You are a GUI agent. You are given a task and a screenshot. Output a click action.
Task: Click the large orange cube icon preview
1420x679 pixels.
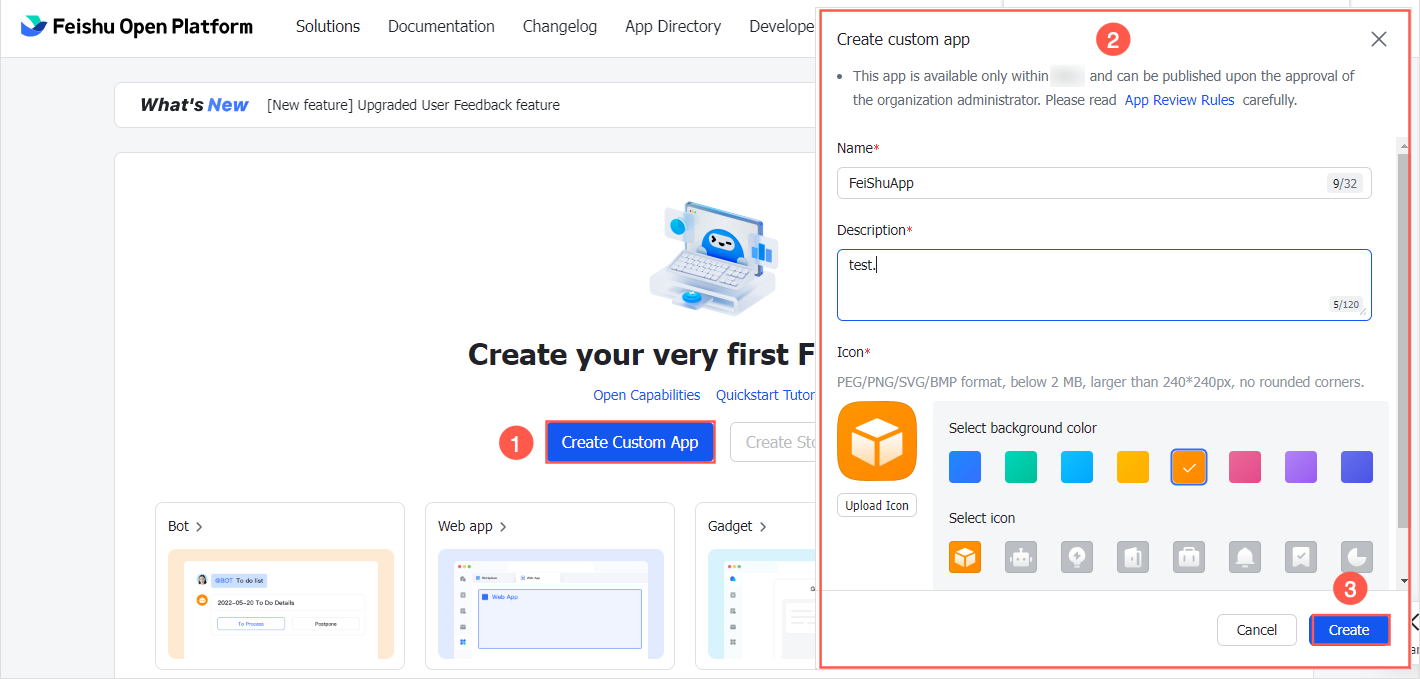tap(877, 441)
